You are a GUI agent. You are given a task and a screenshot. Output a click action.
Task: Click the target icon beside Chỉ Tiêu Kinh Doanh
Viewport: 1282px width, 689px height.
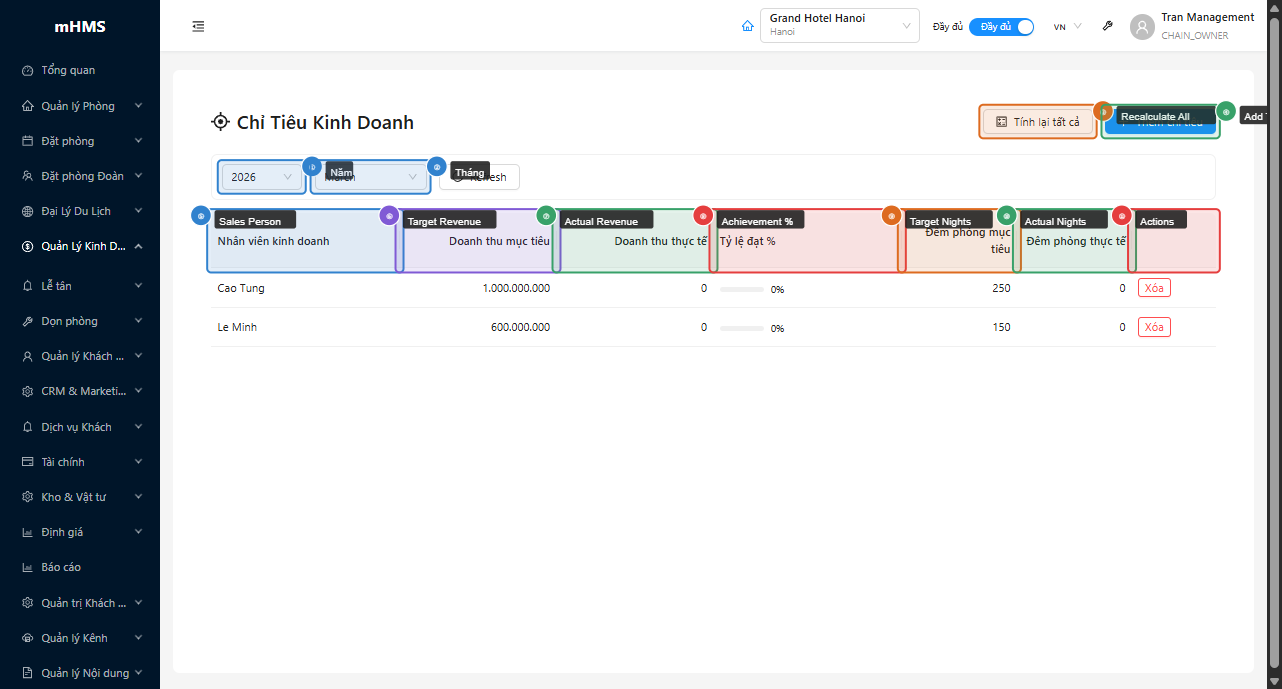click(x=220, y=122)
